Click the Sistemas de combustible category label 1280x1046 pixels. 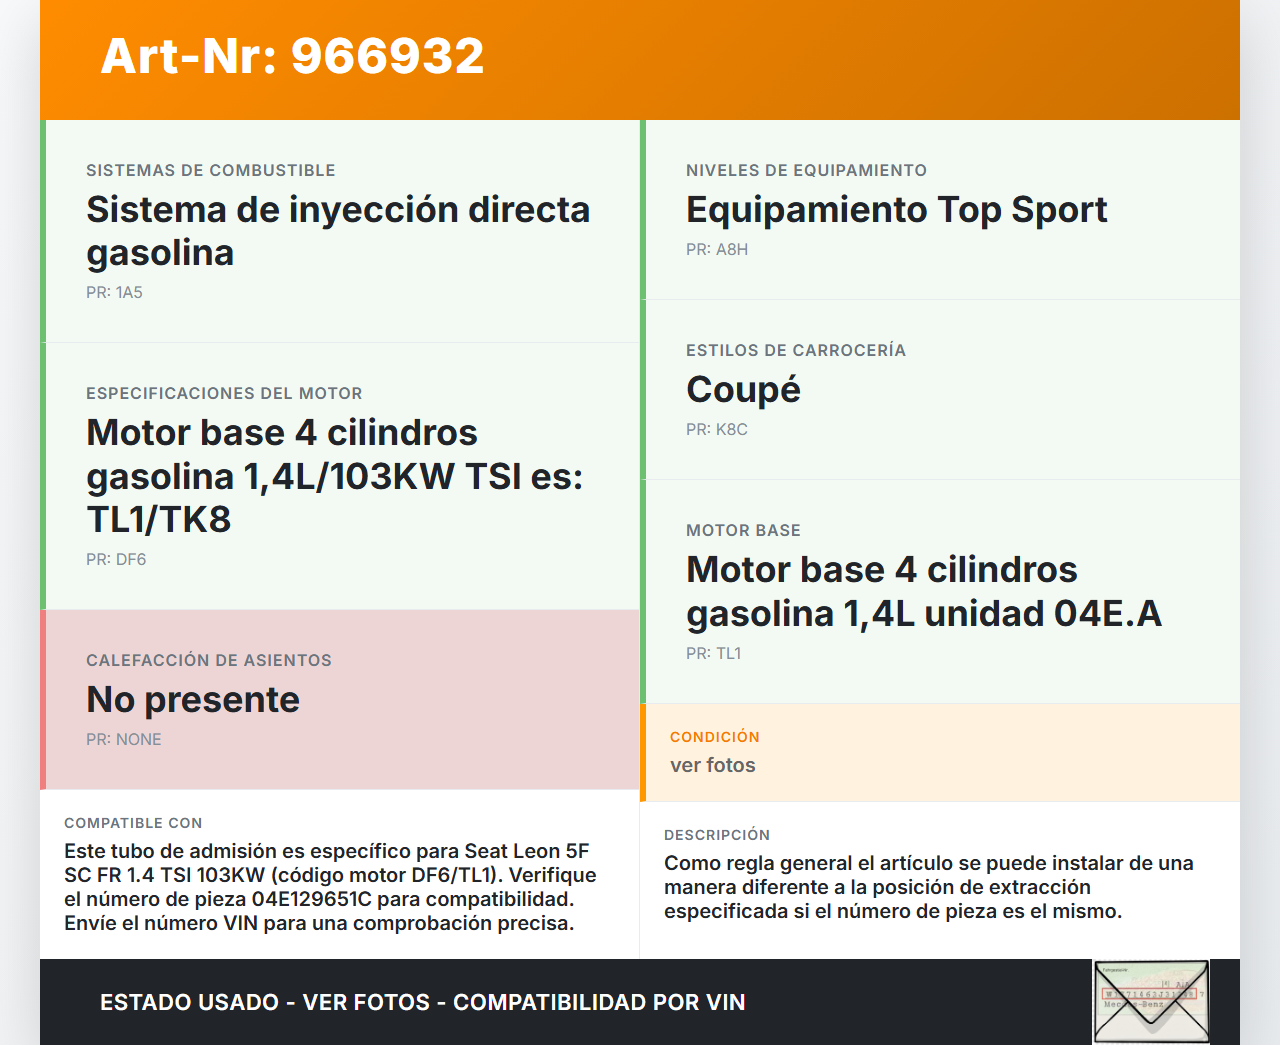coord(210,171)
